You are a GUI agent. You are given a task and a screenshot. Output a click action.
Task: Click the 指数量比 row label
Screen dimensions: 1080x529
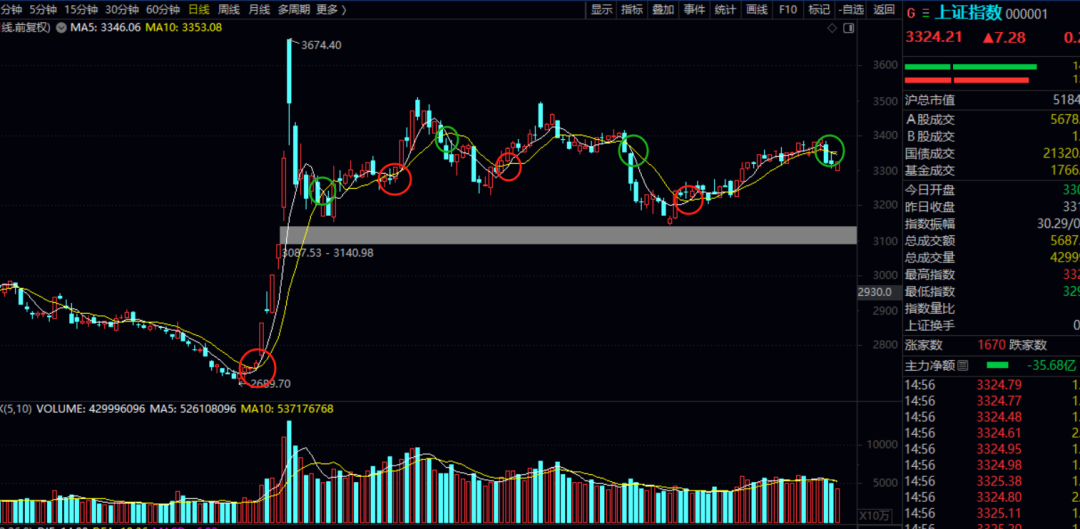pos(930,308)
